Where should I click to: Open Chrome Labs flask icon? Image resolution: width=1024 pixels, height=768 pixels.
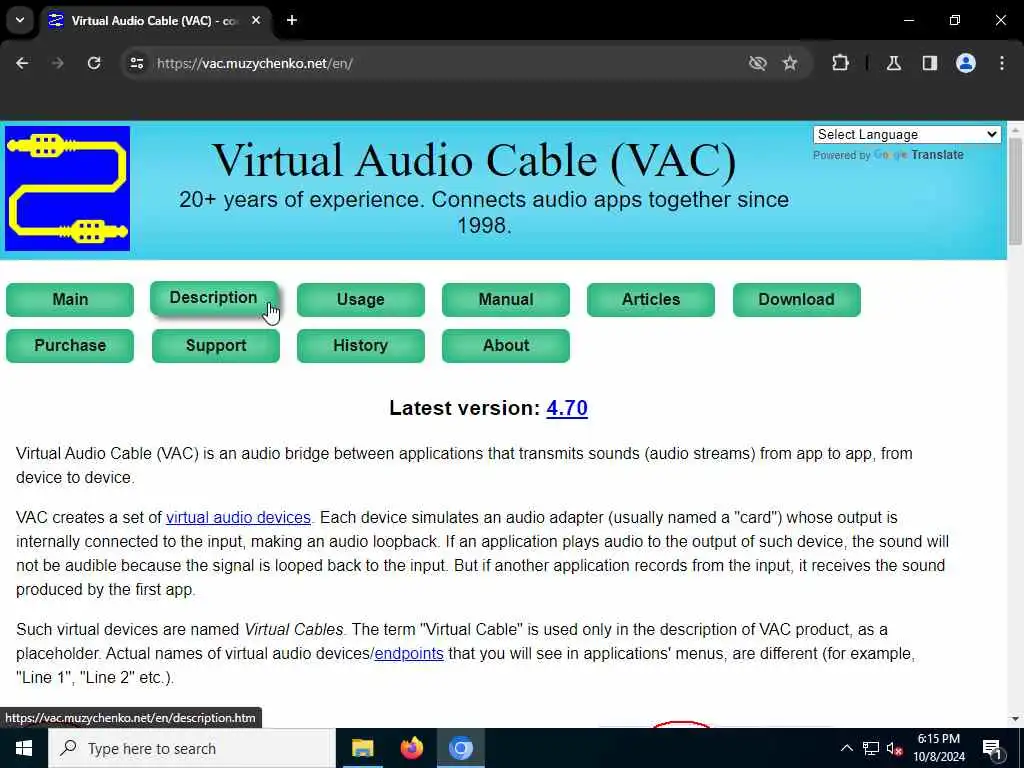893,63
